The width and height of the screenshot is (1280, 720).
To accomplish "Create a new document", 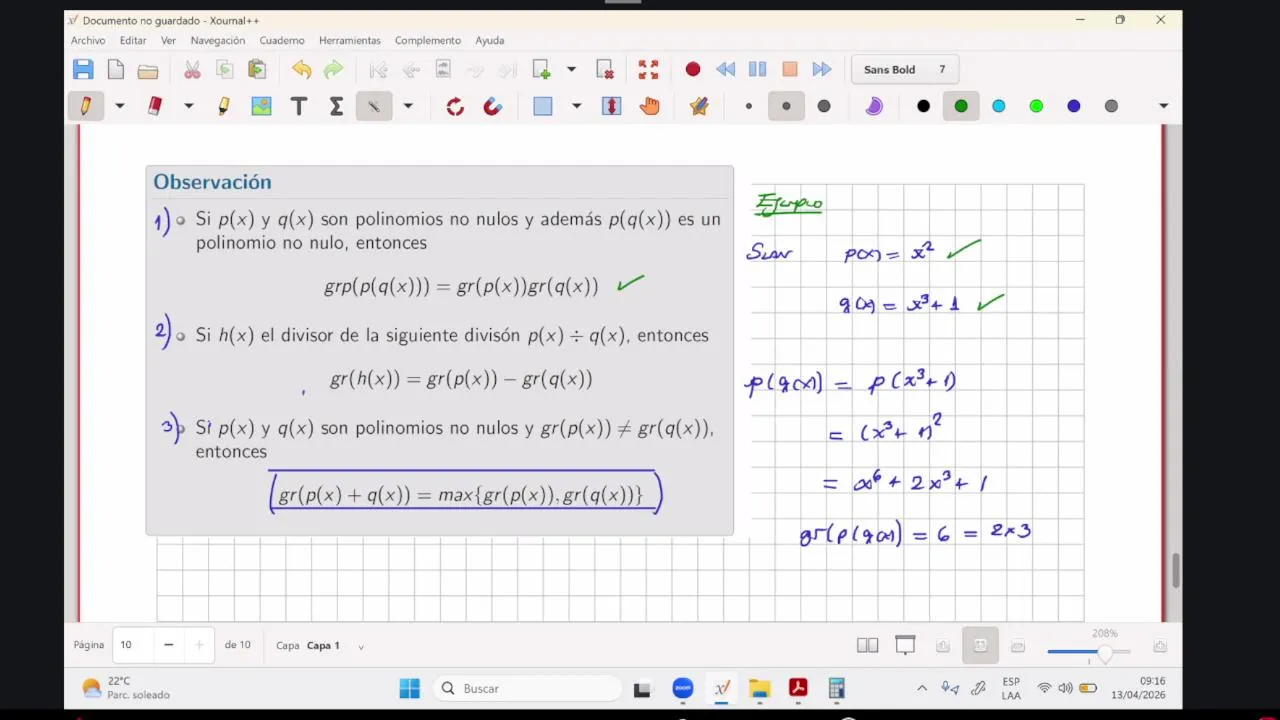I will pyautogui.click(x=116, y=69).
